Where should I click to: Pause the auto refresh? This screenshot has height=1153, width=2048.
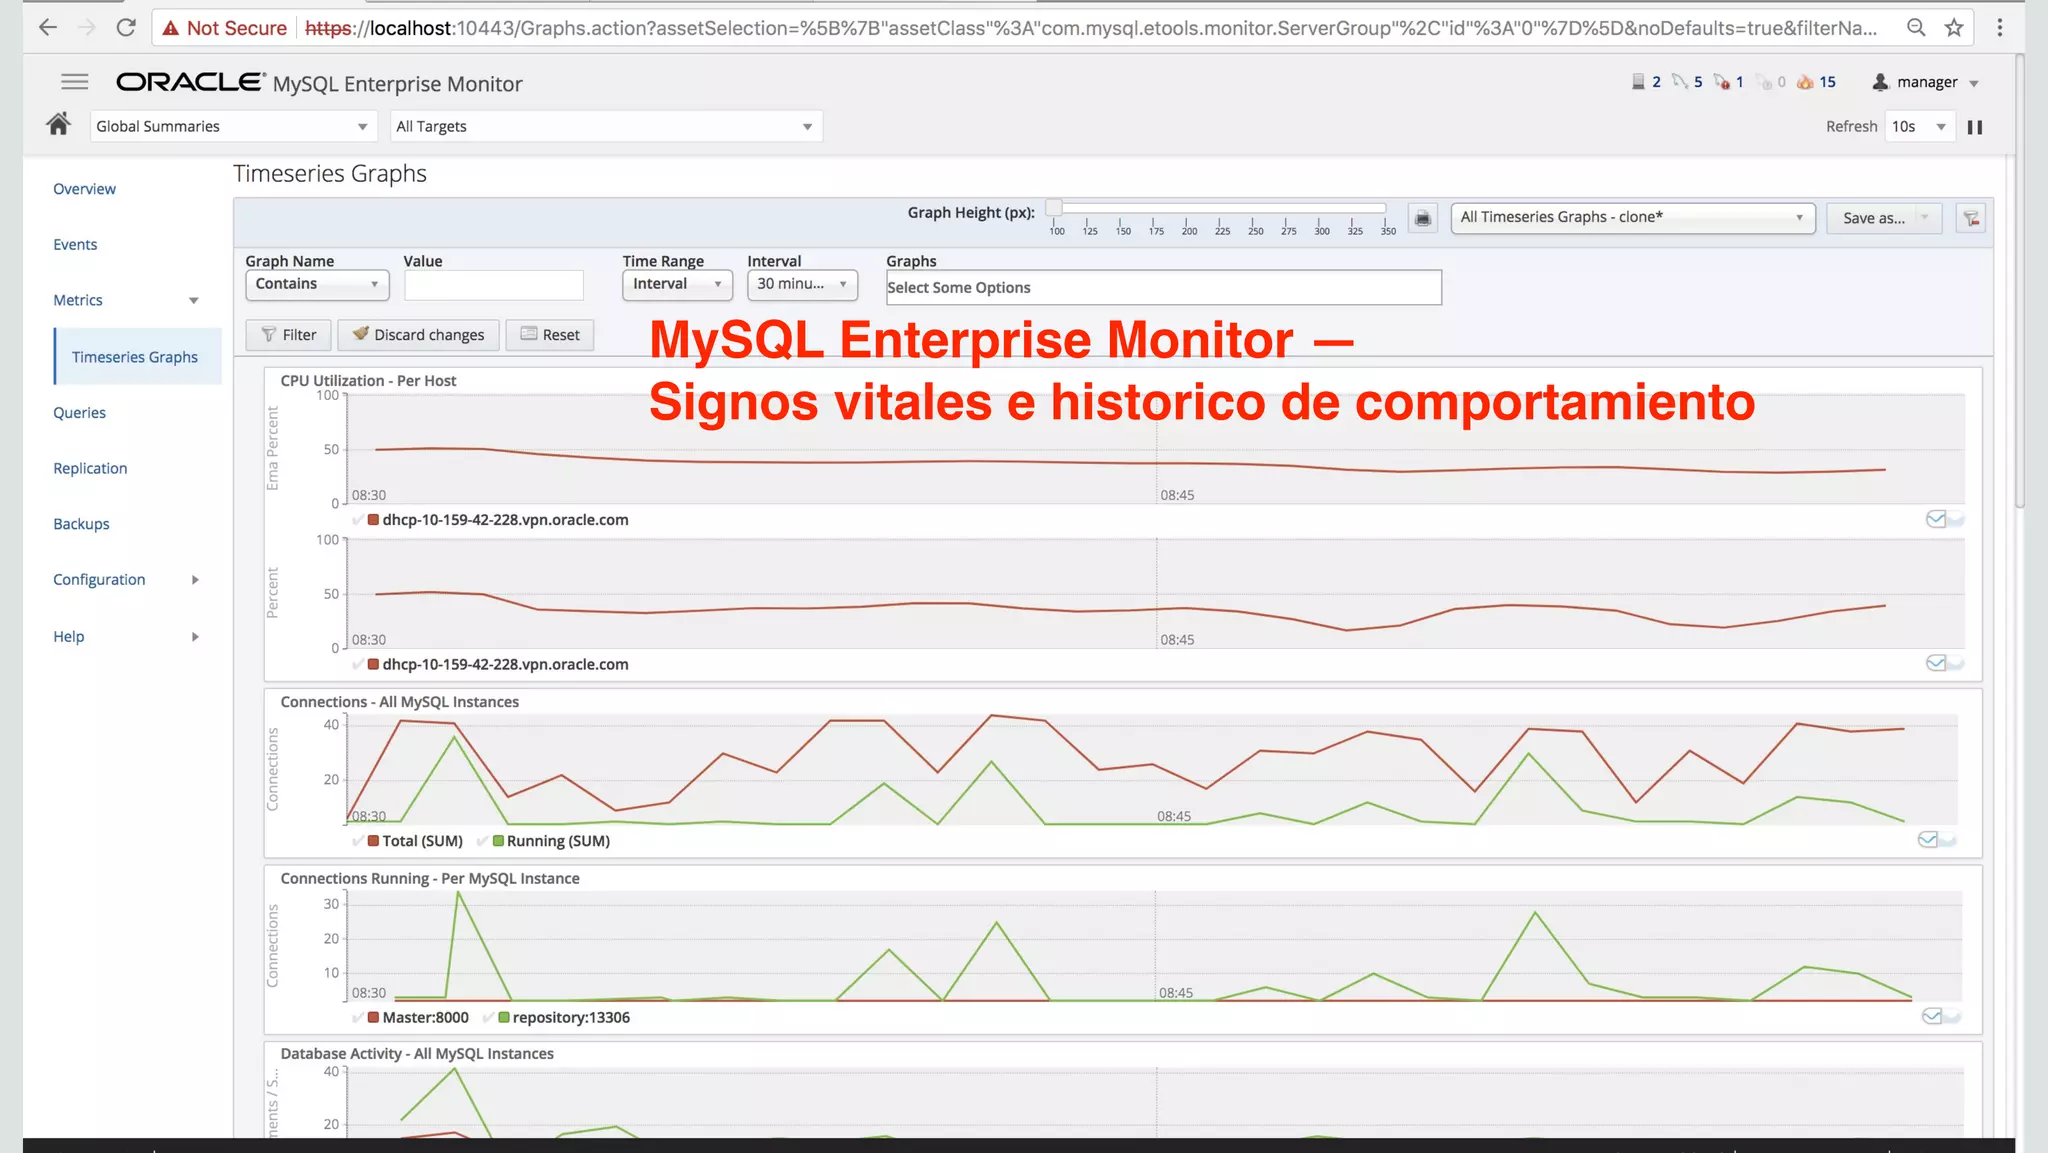[1975, 127]
